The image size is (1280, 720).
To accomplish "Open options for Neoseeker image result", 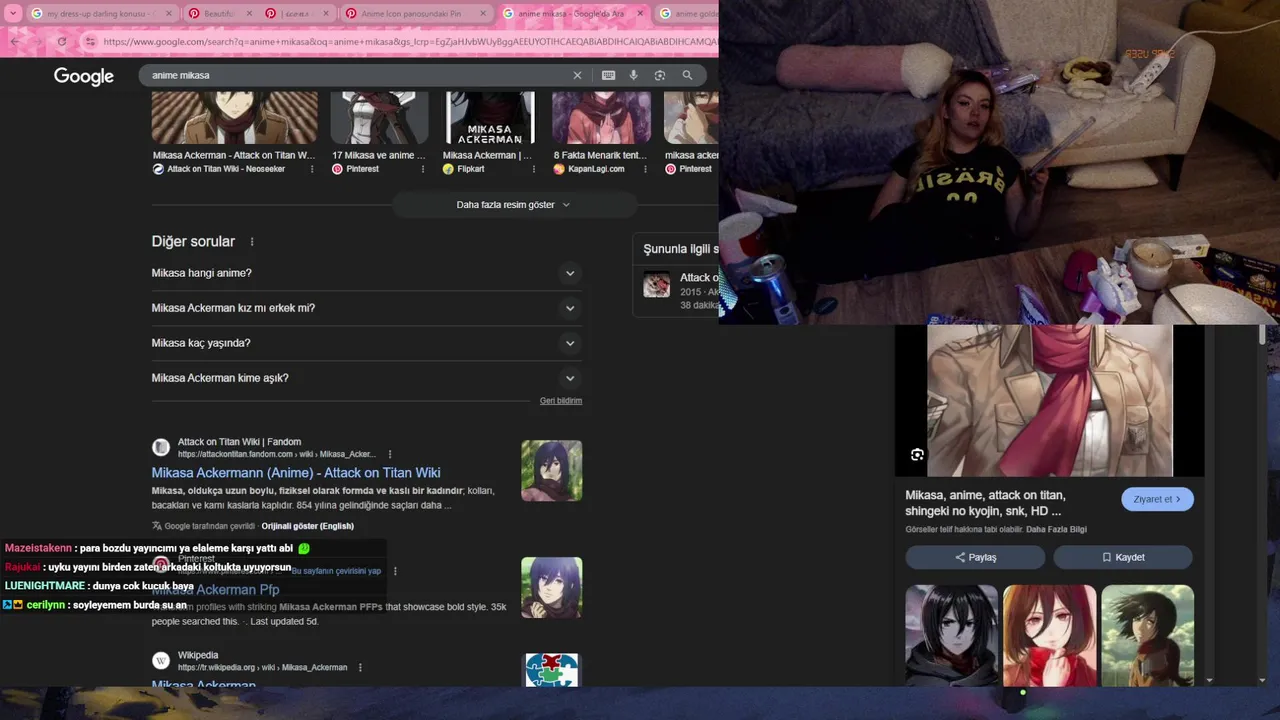I will click(x=312, y=169).
